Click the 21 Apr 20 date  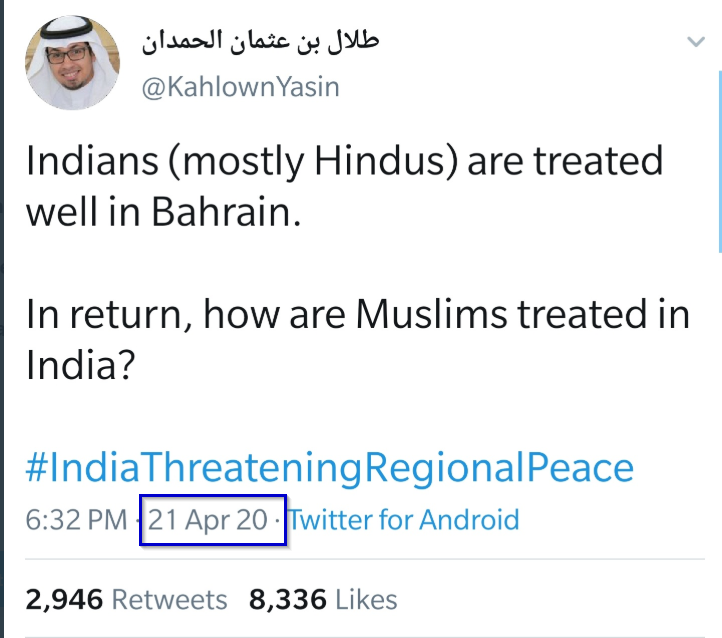coord(208,520)
